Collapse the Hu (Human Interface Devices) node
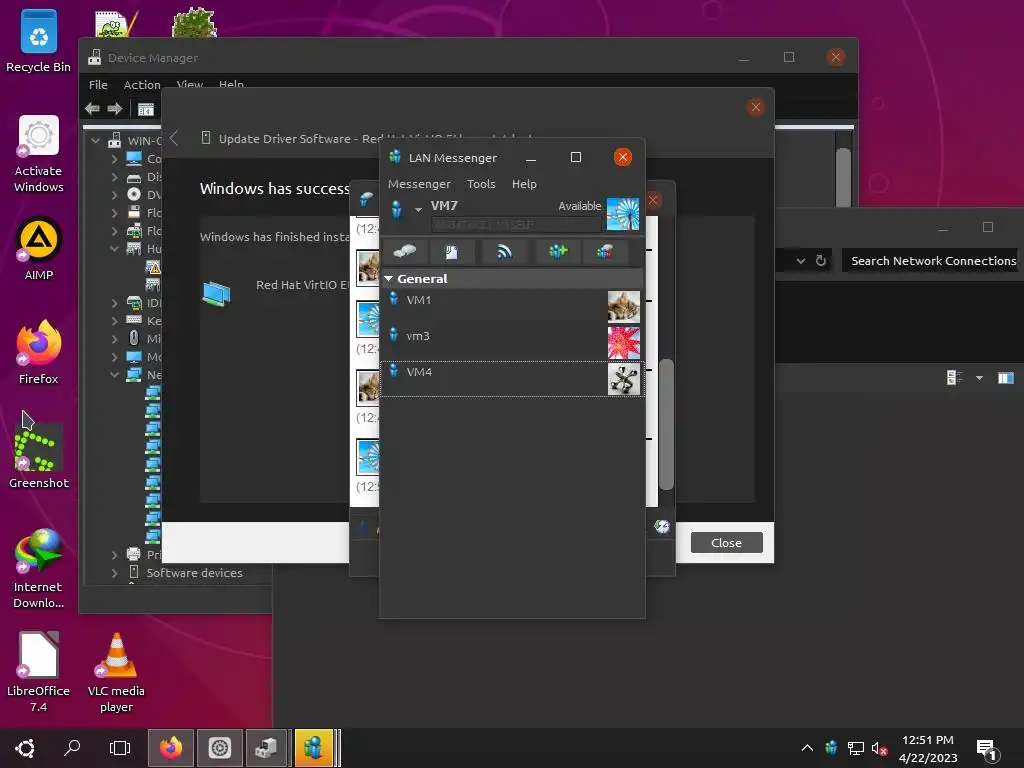The height and width of the screenshot is (768, 1024). (x=115, y=249)
